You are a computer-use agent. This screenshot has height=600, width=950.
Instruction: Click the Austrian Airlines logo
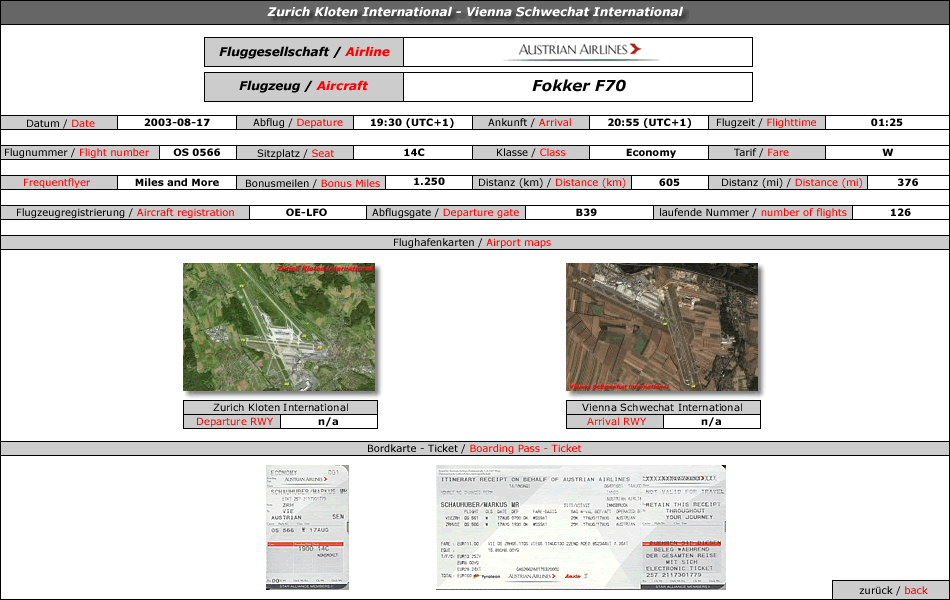click(579, 51)
